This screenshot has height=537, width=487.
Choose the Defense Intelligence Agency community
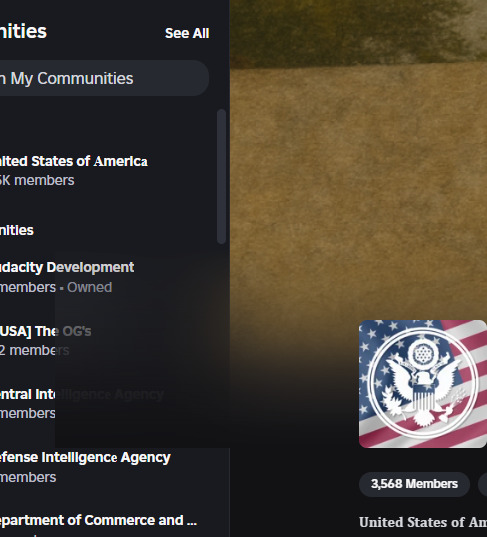click(x=85, y=466)
